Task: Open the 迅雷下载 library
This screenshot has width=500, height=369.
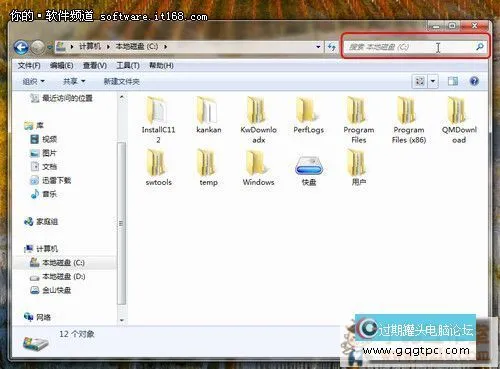Action: point(50,181)
